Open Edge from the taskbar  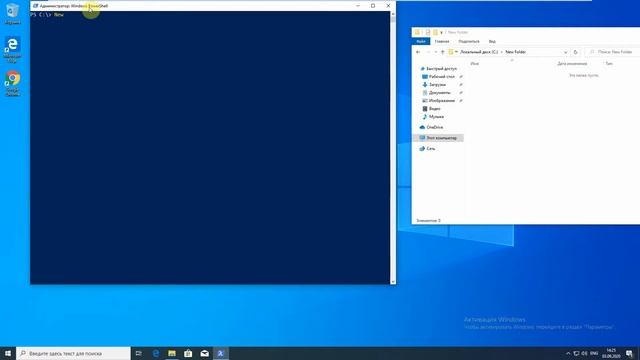point(156,353)
